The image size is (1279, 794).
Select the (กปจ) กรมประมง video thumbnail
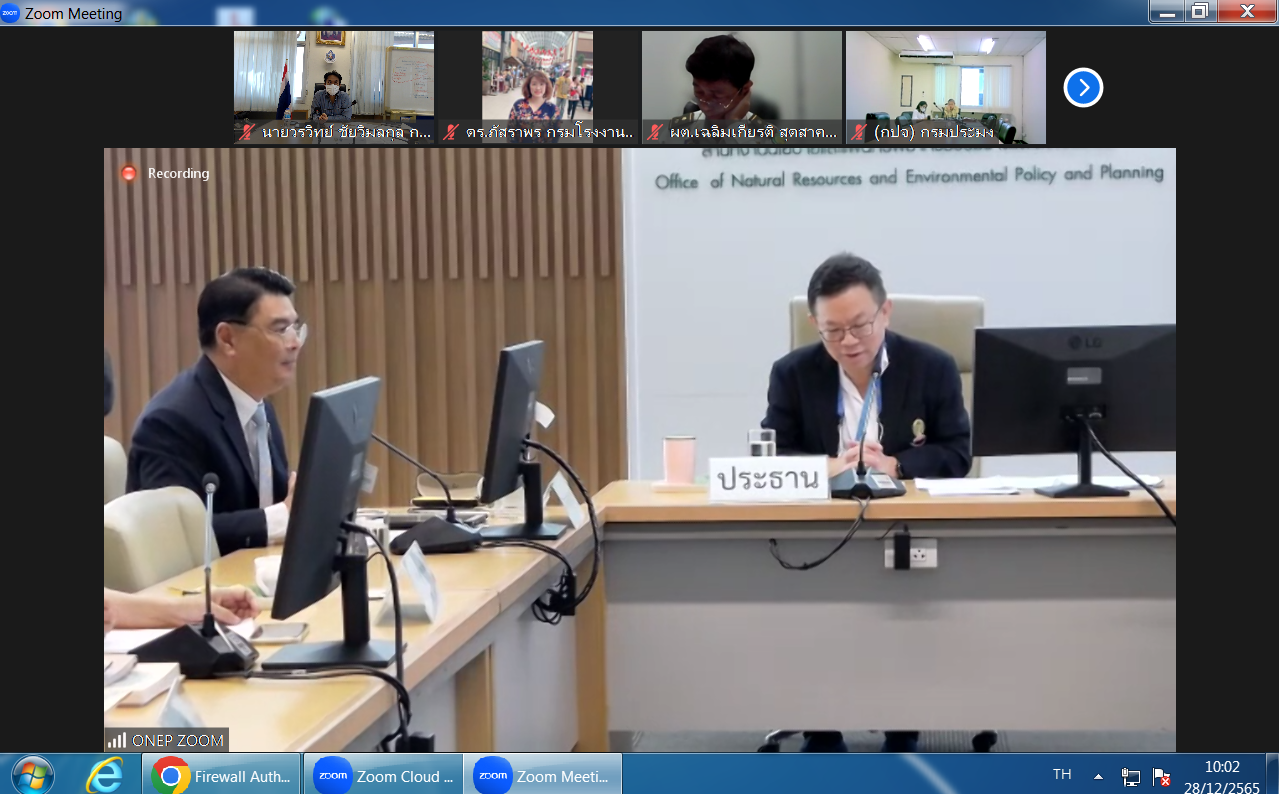coord(945,78)
